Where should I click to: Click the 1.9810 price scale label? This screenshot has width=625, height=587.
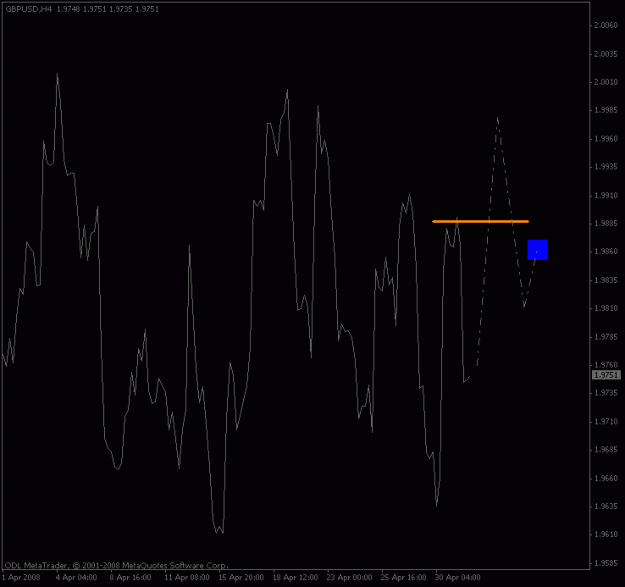pos(606,308)
